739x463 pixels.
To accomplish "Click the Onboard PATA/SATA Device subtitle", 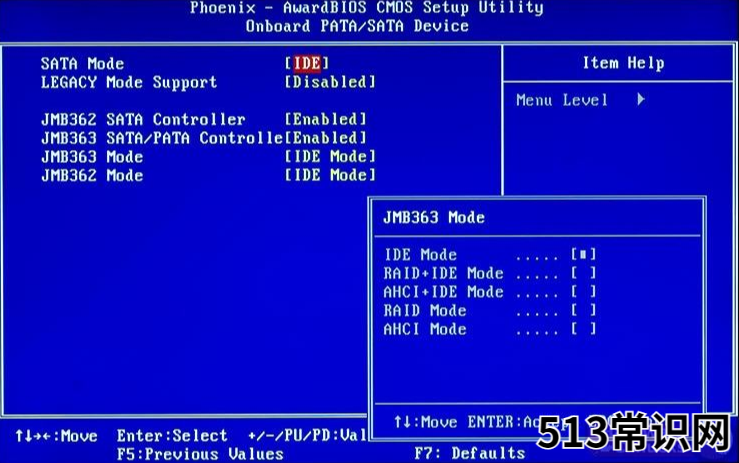I will 357,26.
